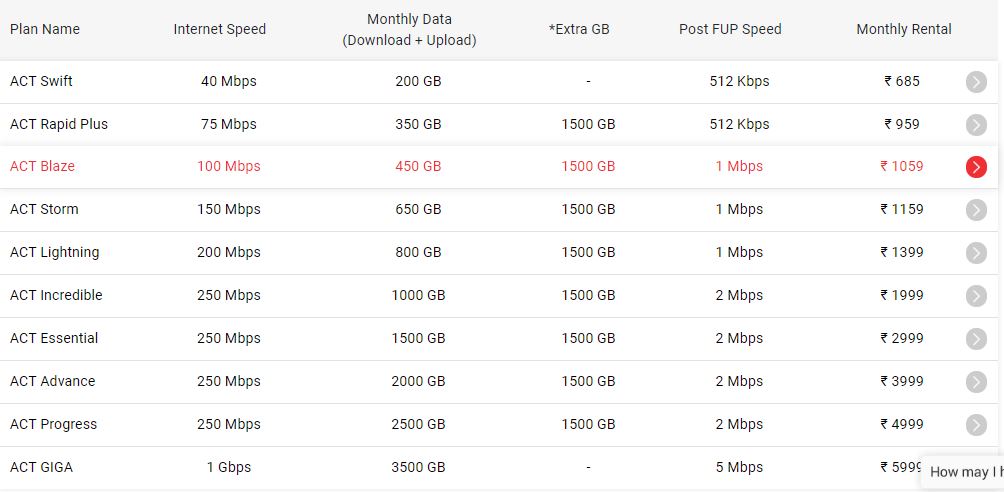Image resolution: width=1004 pixels, height=492 pixels.
Task: Open details arrow for ACT Storm
Action: (x=976, y=210)
